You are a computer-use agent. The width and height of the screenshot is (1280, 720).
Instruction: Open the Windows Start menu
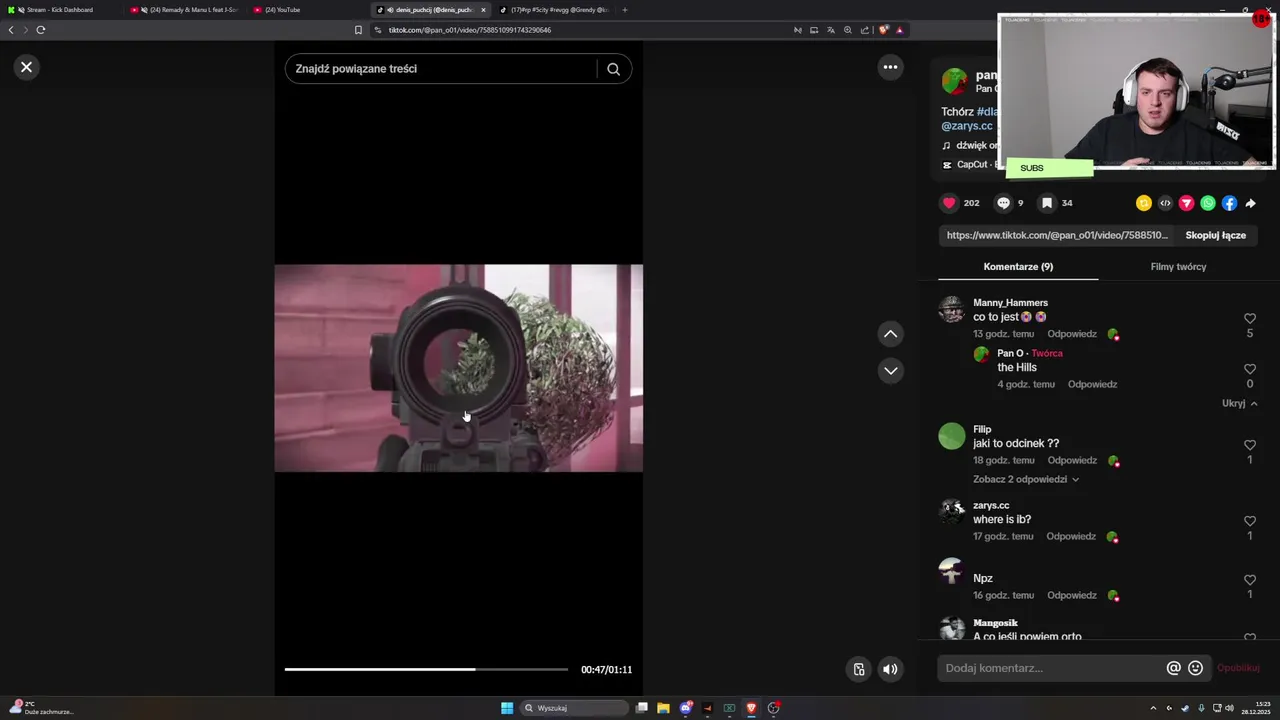(x=507, y=708)
